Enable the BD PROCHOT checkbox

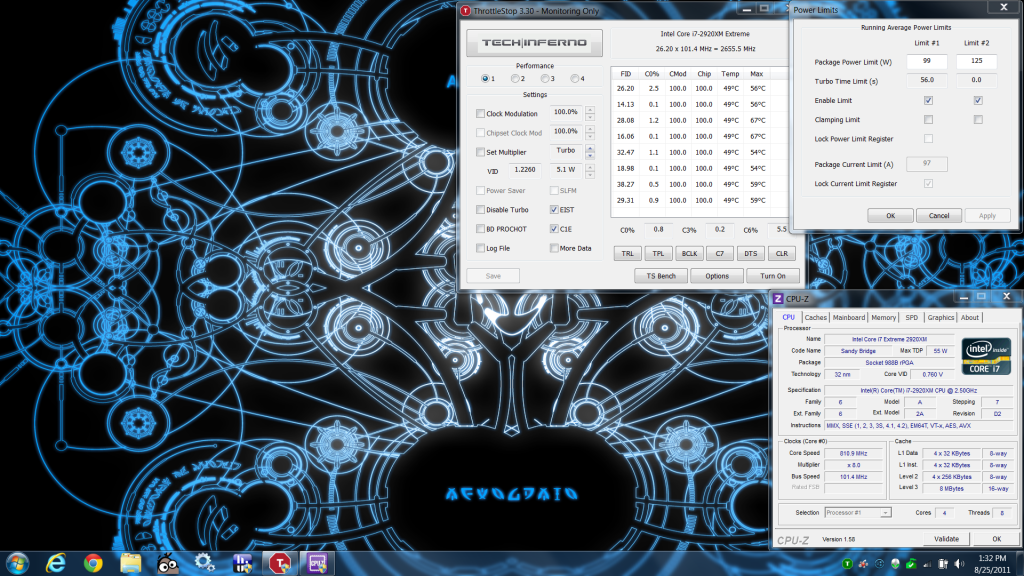(x=481, y=229)
